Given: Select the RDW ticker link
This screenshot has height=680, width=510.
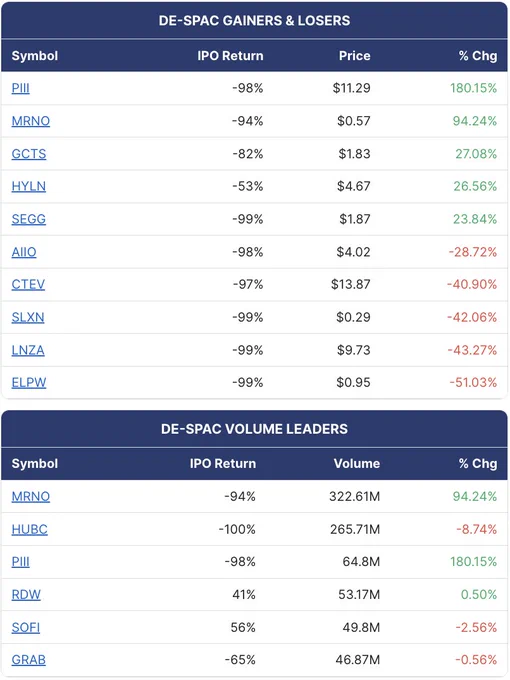Looking at the screenshot, I should [x=26, y=595].
